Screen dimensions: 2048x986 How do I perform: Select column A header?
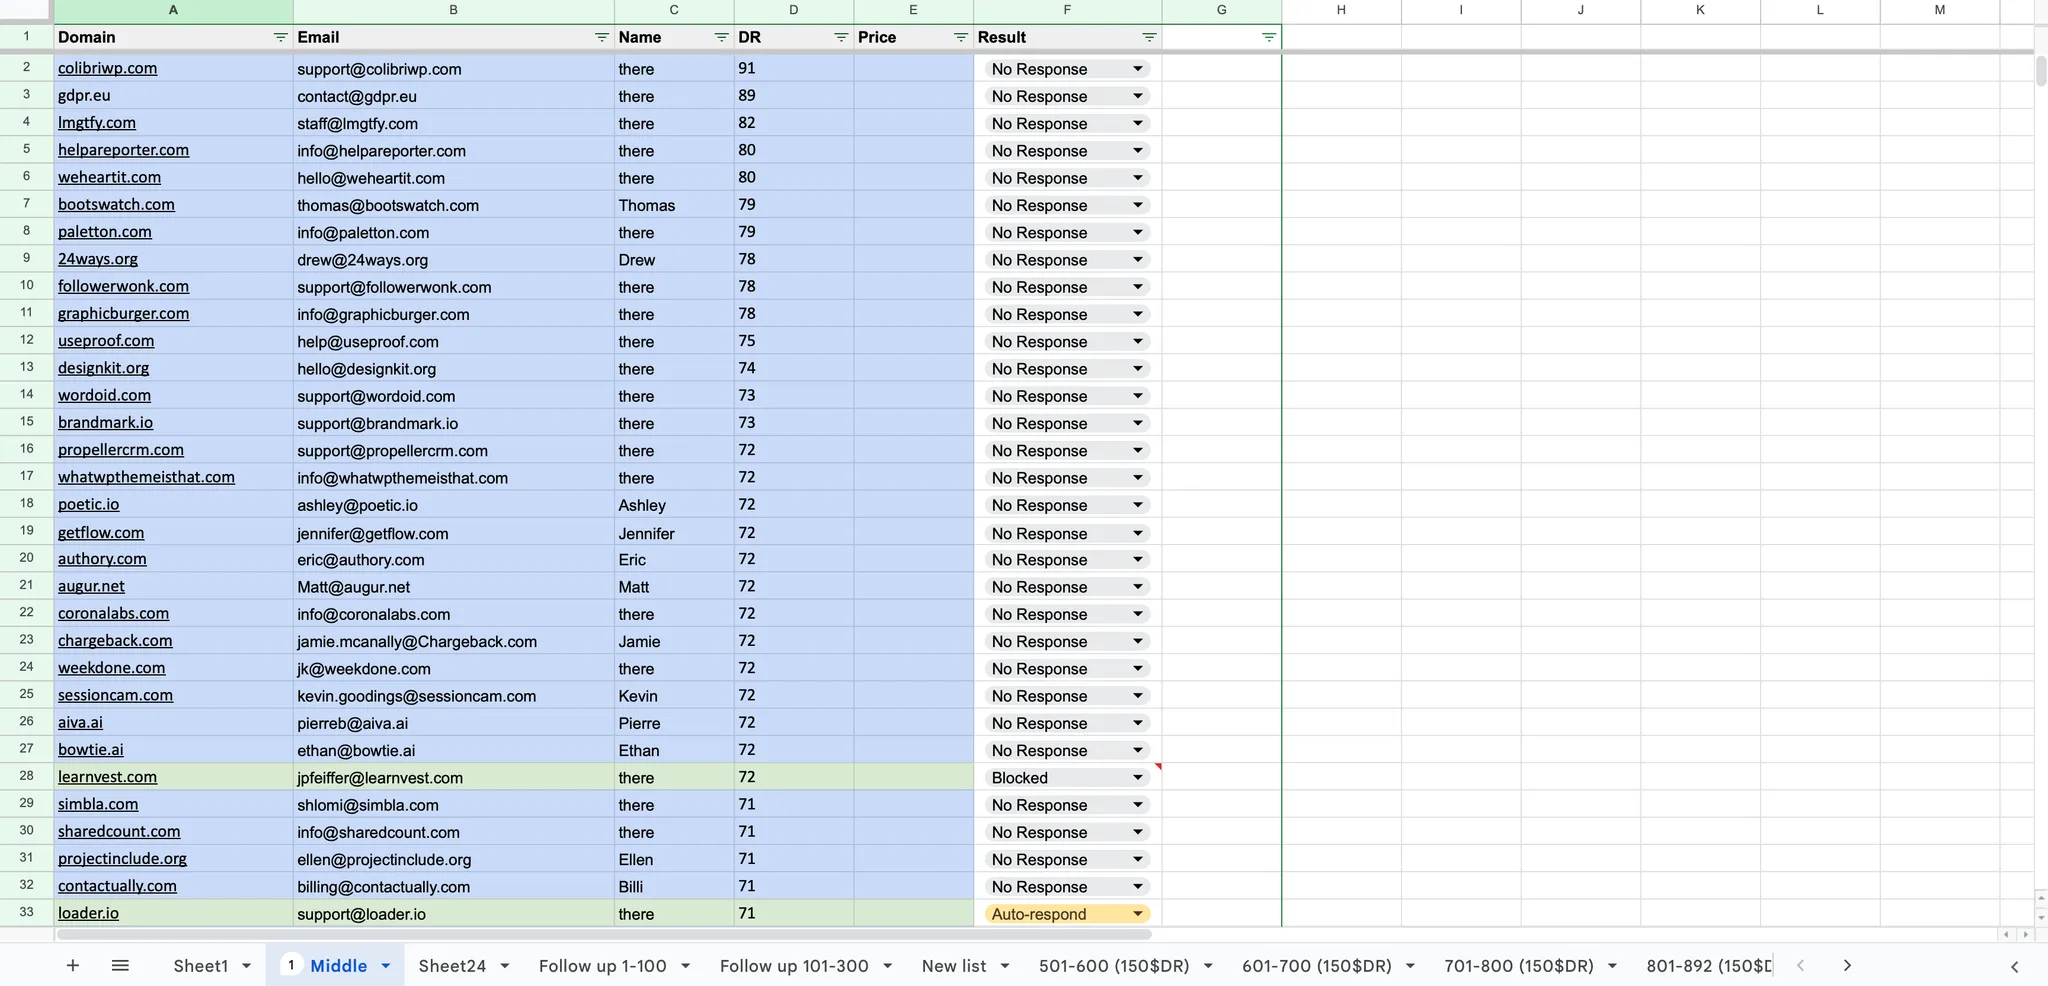pyautogui.click(x=173, y=10)
